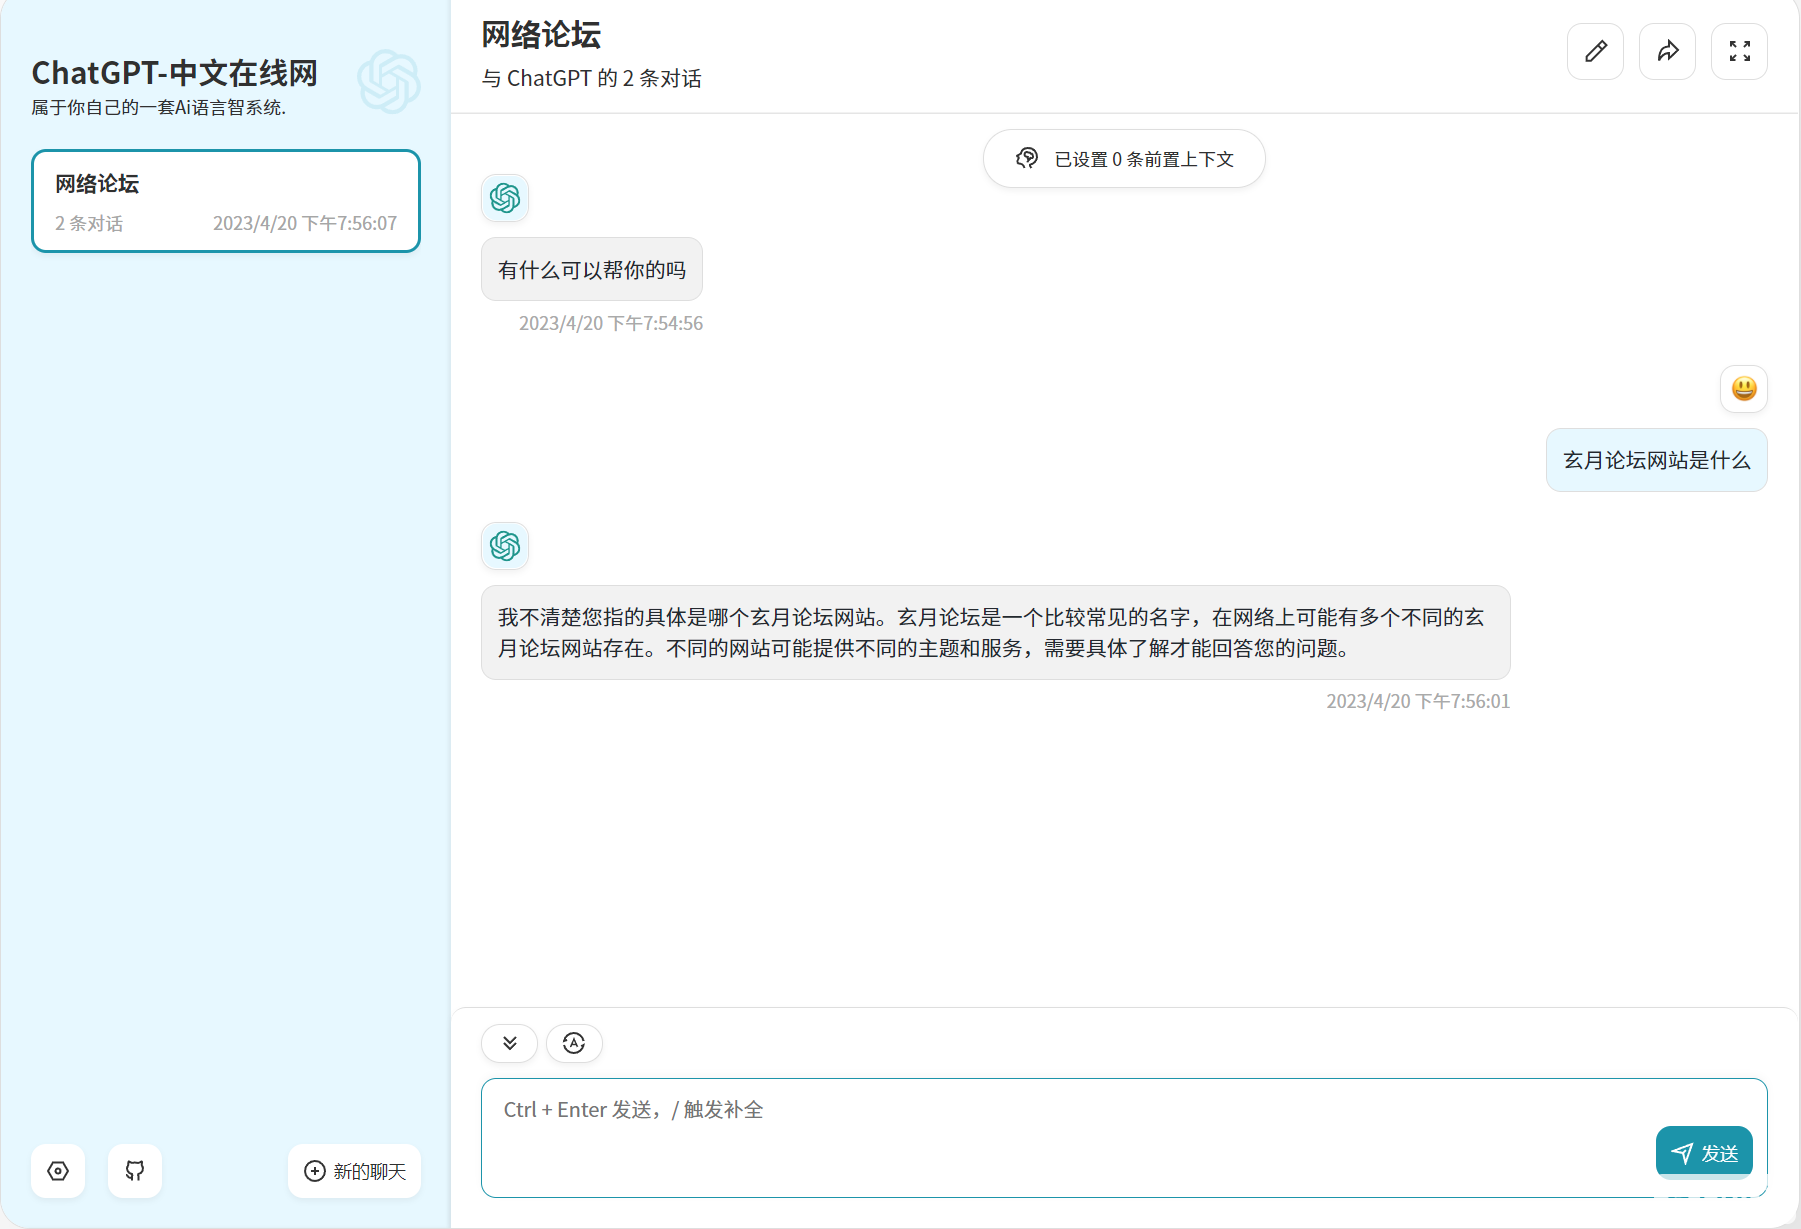Viewport: 1801px width, 1229px height.
Task: Open the settings hexagon icon in sidebar
Action: click(x=58, y=1171)
